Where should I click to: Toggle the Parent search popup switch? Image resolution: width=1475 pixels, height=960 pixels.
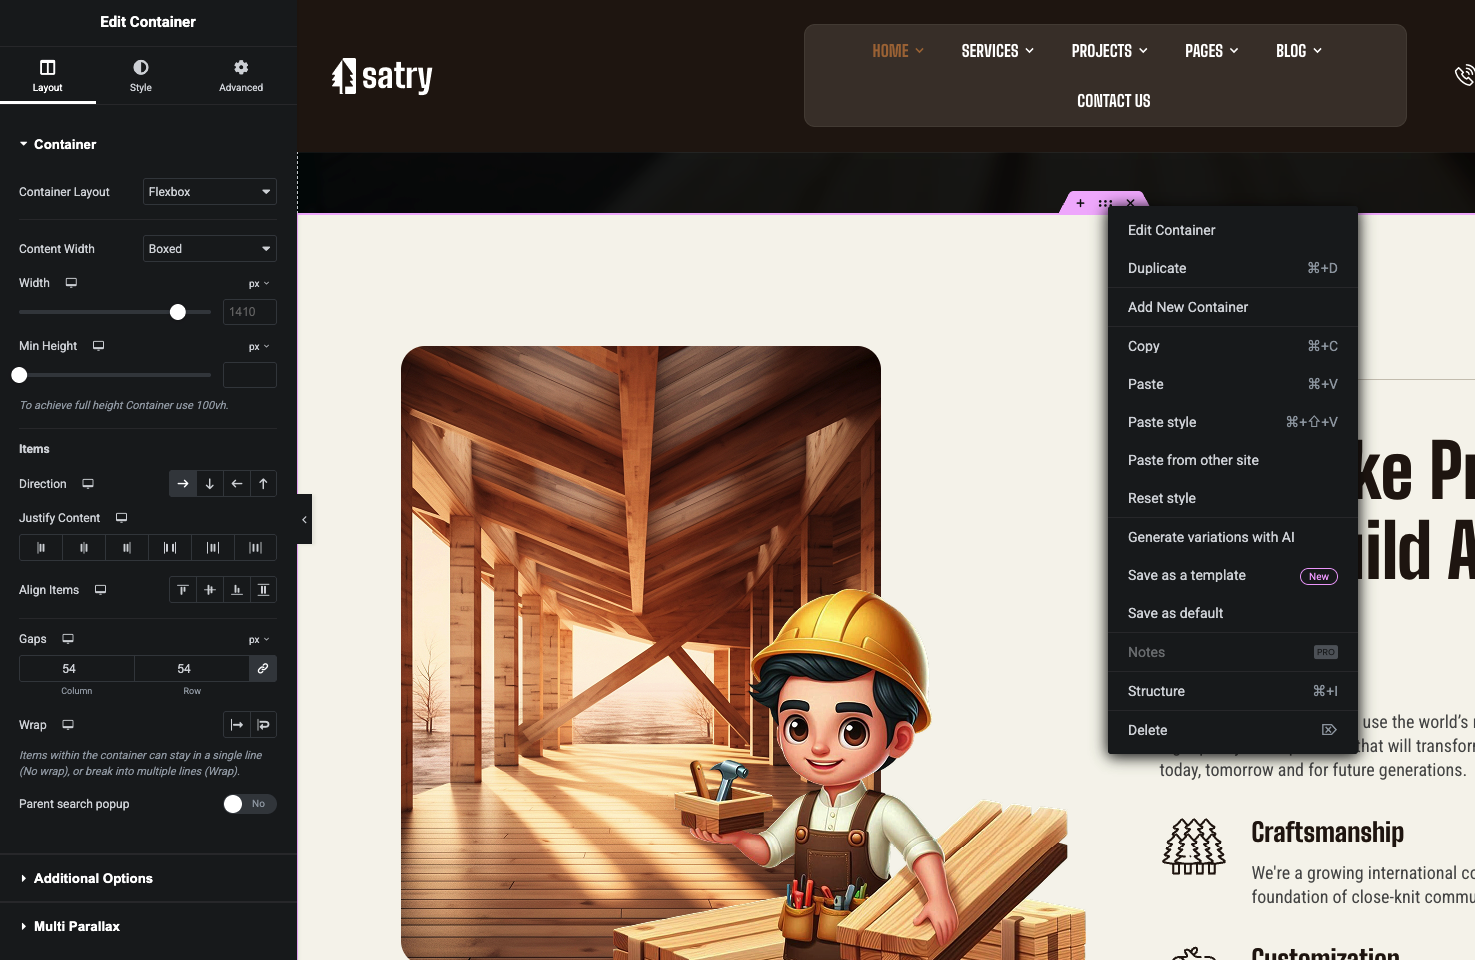click(x=249, y=804)
